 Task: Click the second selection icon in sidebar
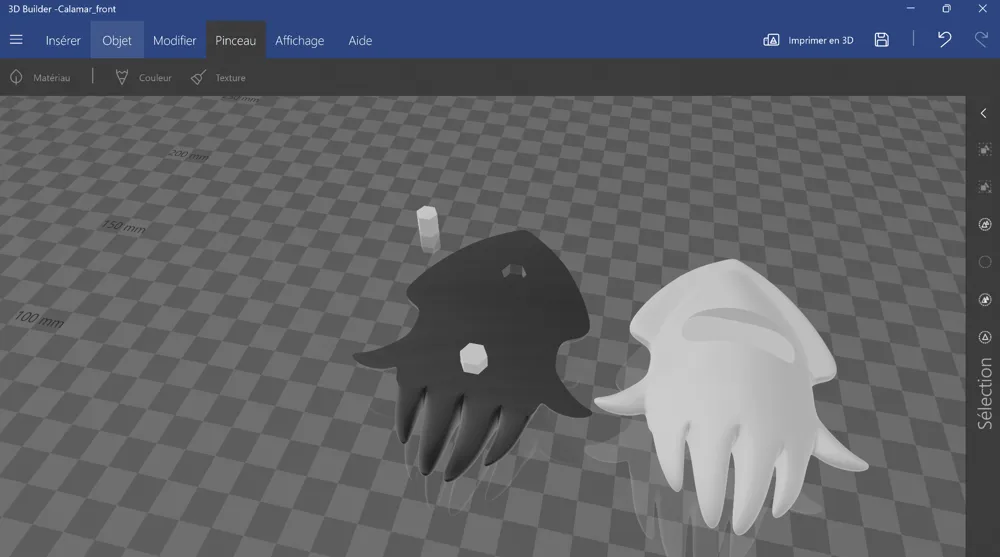984,187
